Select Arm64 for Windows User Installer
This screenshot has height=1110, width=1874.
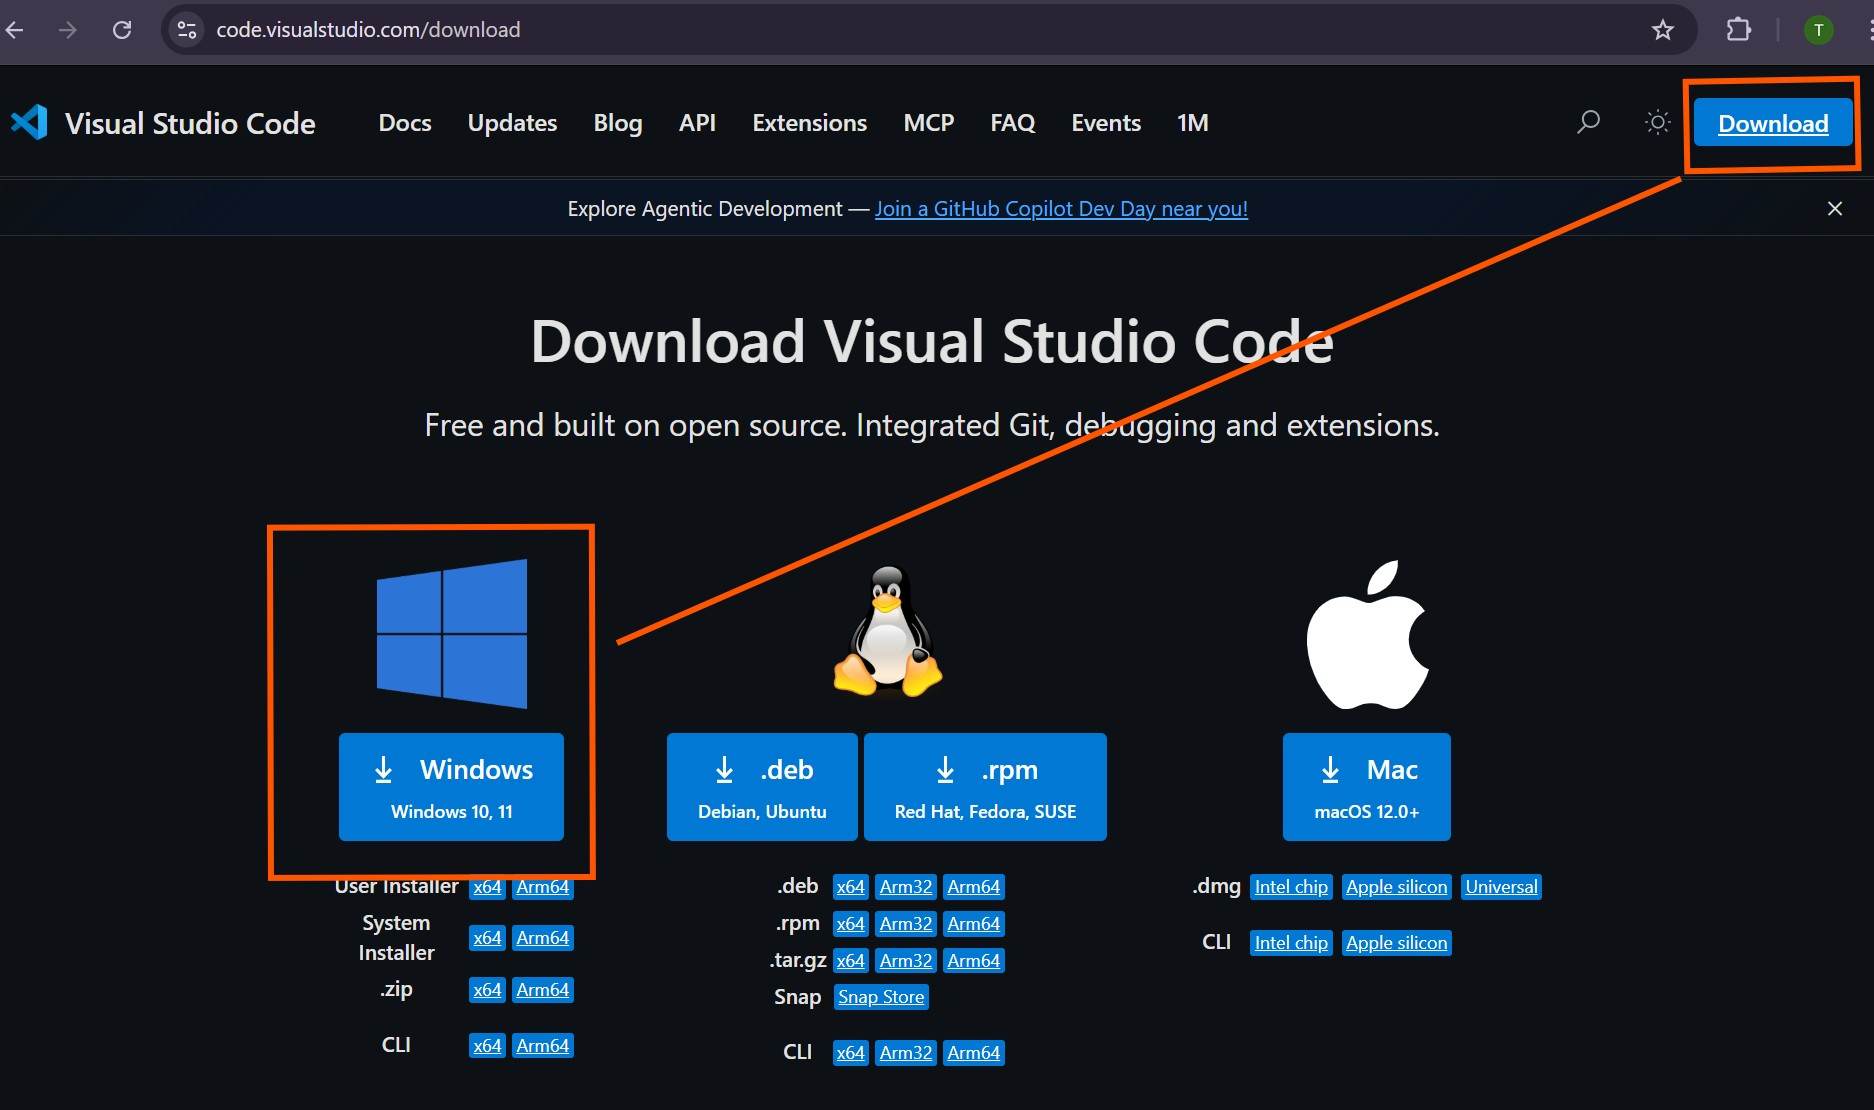(x=543, y=887)
